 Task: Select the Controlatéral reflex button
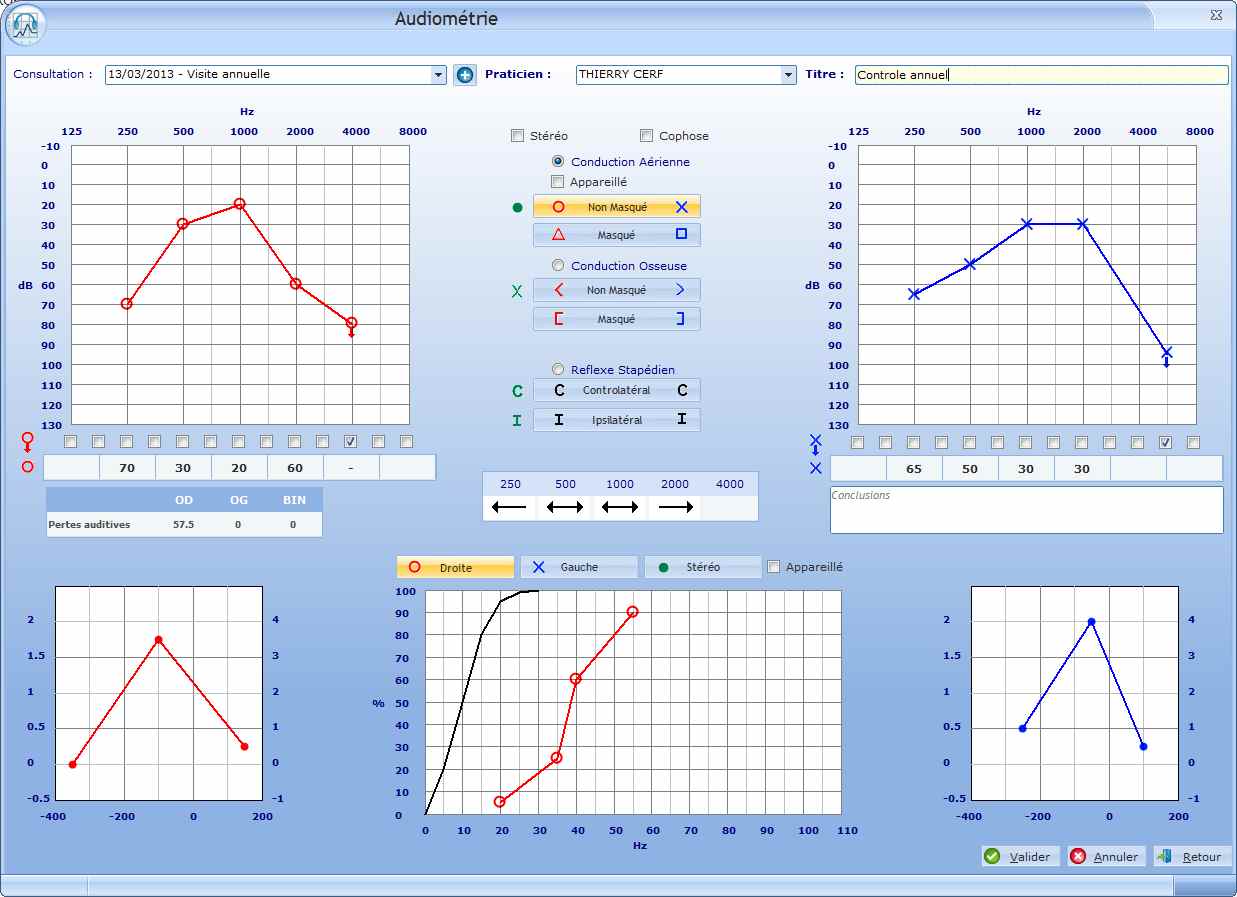click(616, 390)
